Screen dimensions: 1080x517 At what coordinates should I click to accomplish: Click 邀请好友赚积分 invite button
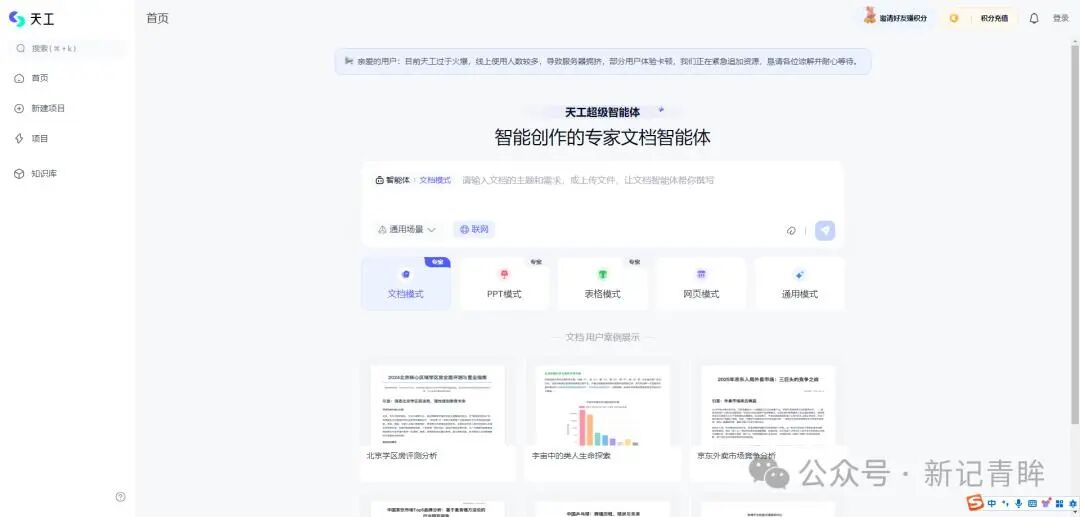tap(896, 18)
